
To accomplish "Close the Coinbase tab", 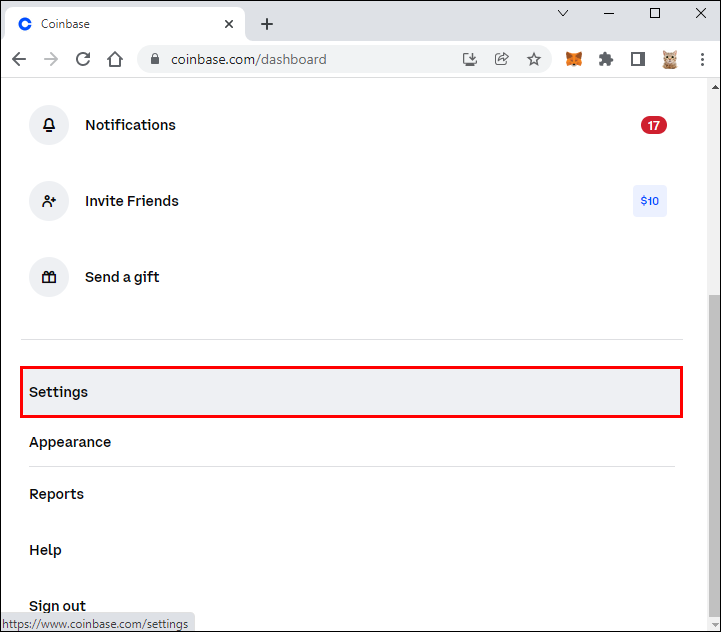I will tap(229, 24).
